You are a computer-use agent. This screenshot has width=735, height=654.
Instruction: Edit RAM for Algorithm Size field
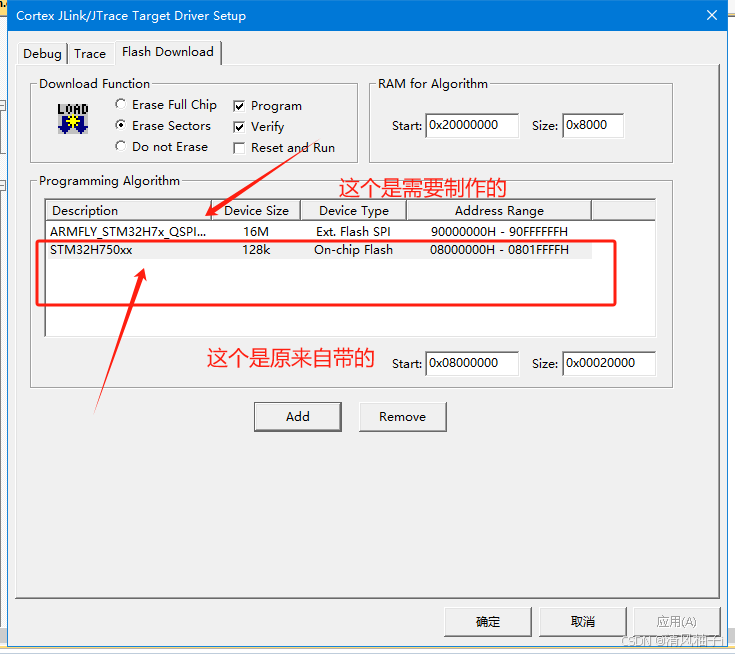[593, 126]
